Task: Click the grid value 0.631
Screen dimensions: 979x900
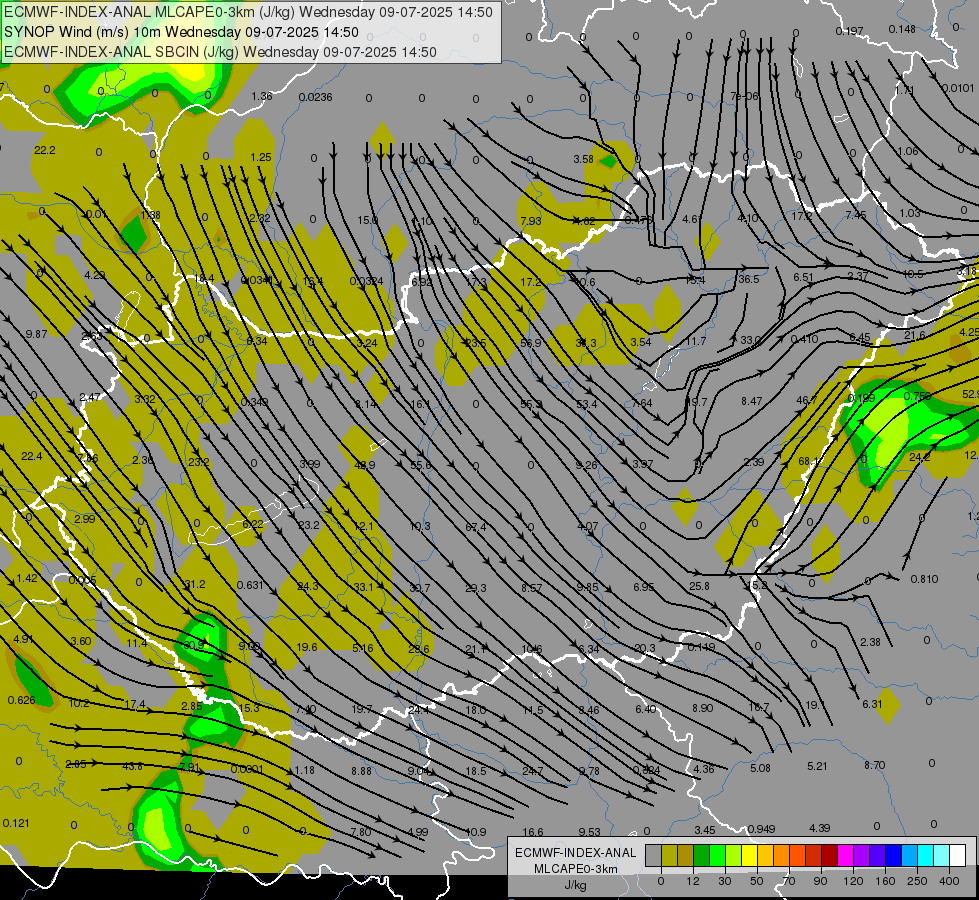Action: pyautogui.click(x=250, y=585)
